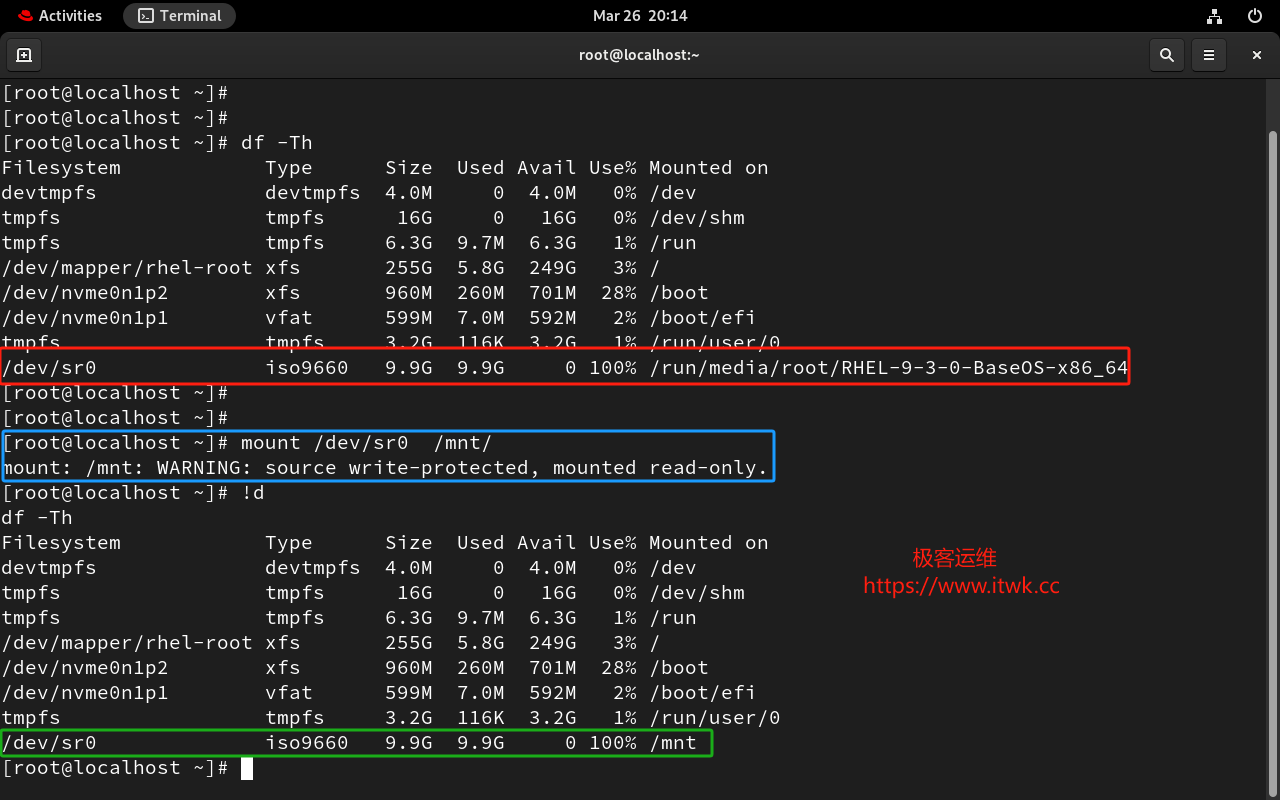This screenshot has width=1280, height=800.
Task: Click the !d history command
Action: (x=253, y=493)
